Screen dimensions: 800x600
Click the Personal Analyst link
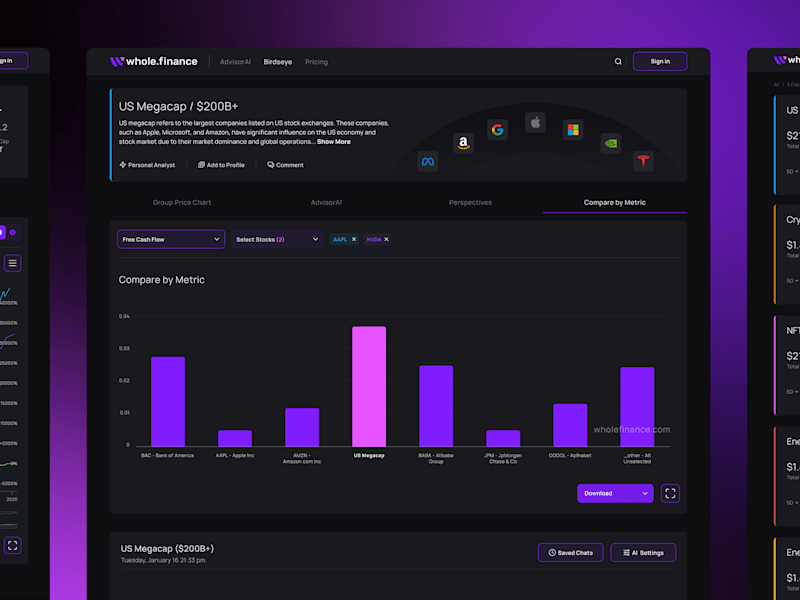pos(147,165)
